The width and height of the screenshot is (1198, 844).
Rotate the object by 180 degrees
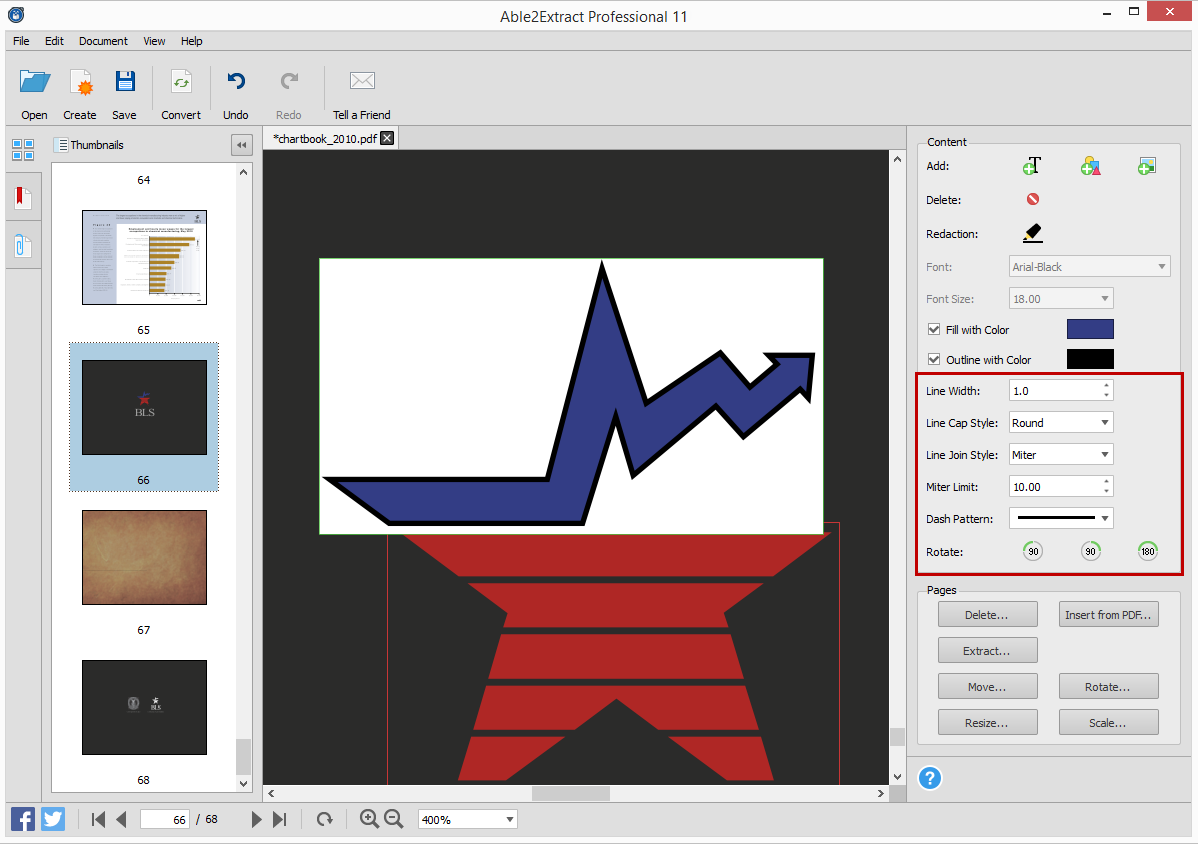(1148, 551)
